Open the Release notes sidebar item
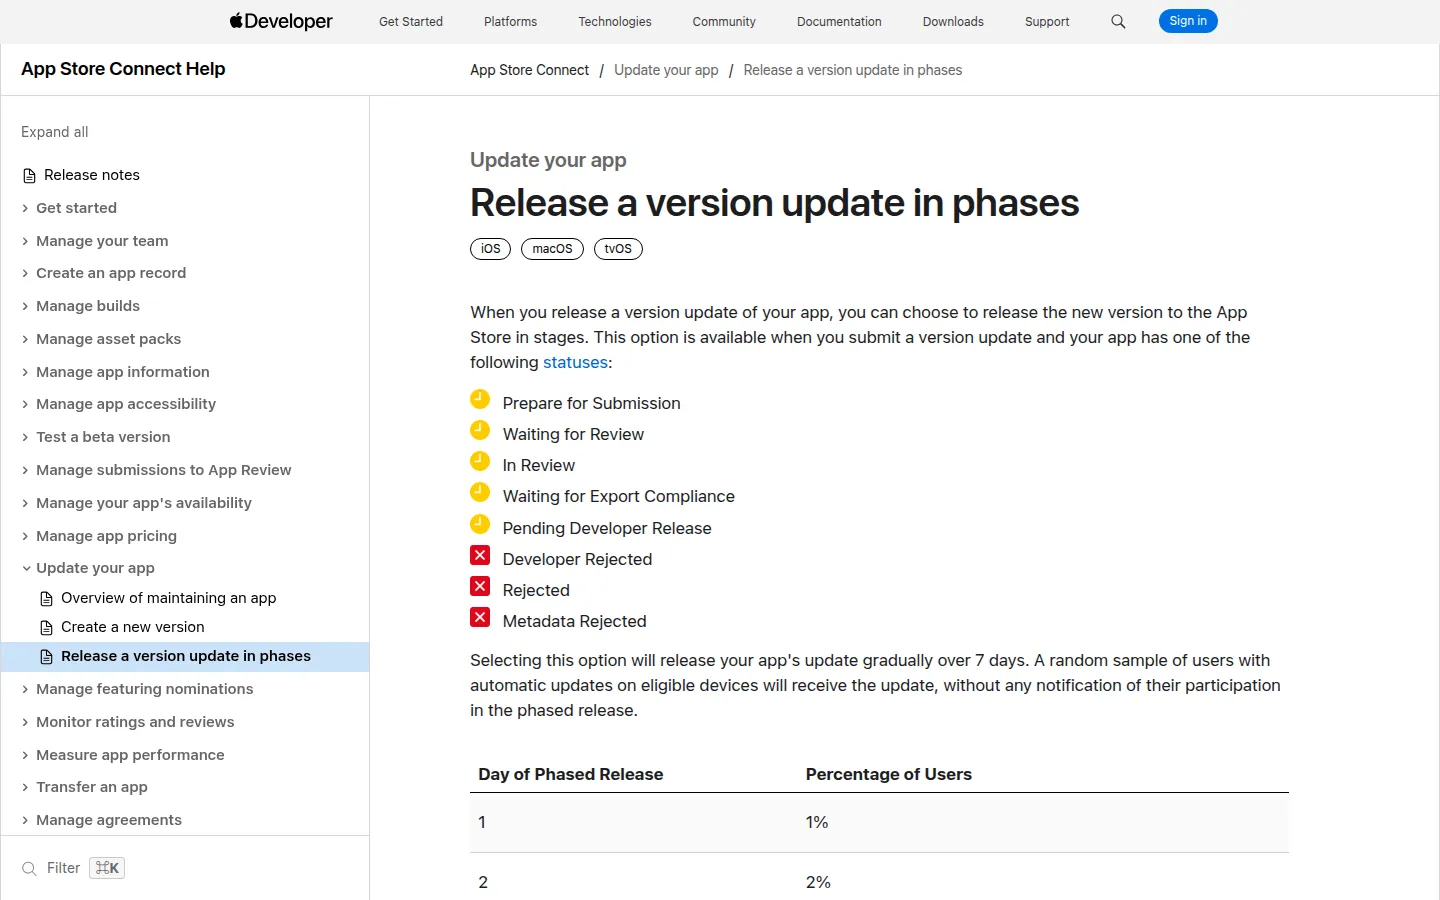Viewport: 1440px width, 900px height. [92, 175]
